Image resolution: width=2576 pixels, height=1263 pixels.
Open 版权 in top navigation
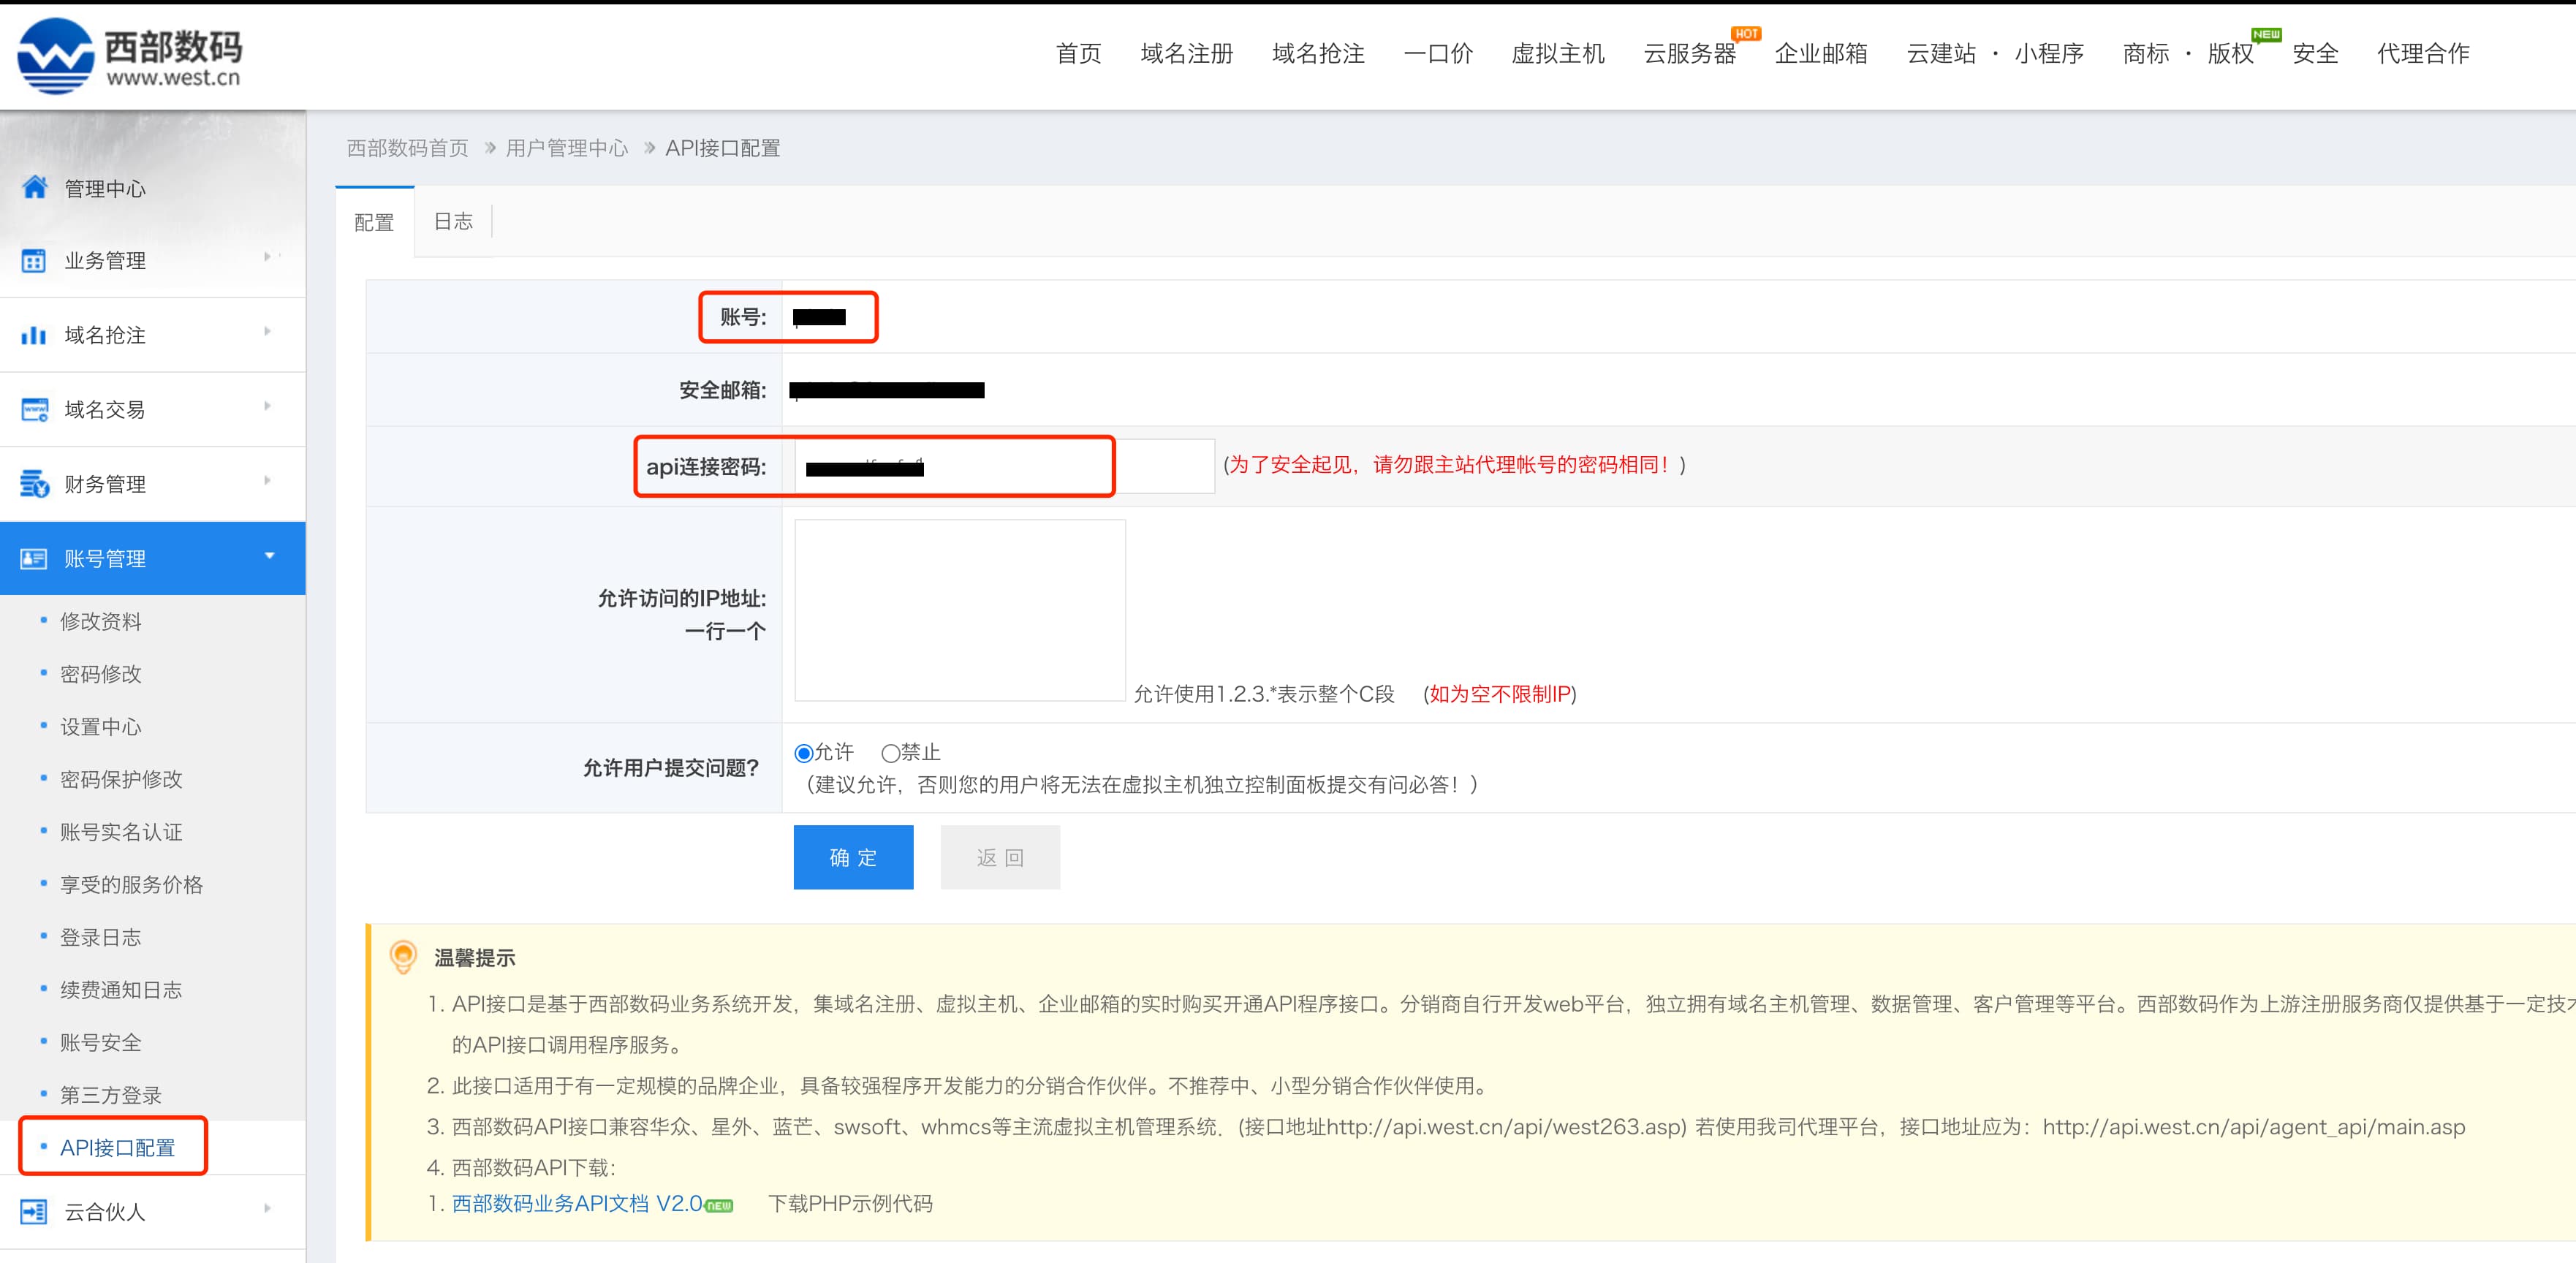click(x=2231, y=53)
